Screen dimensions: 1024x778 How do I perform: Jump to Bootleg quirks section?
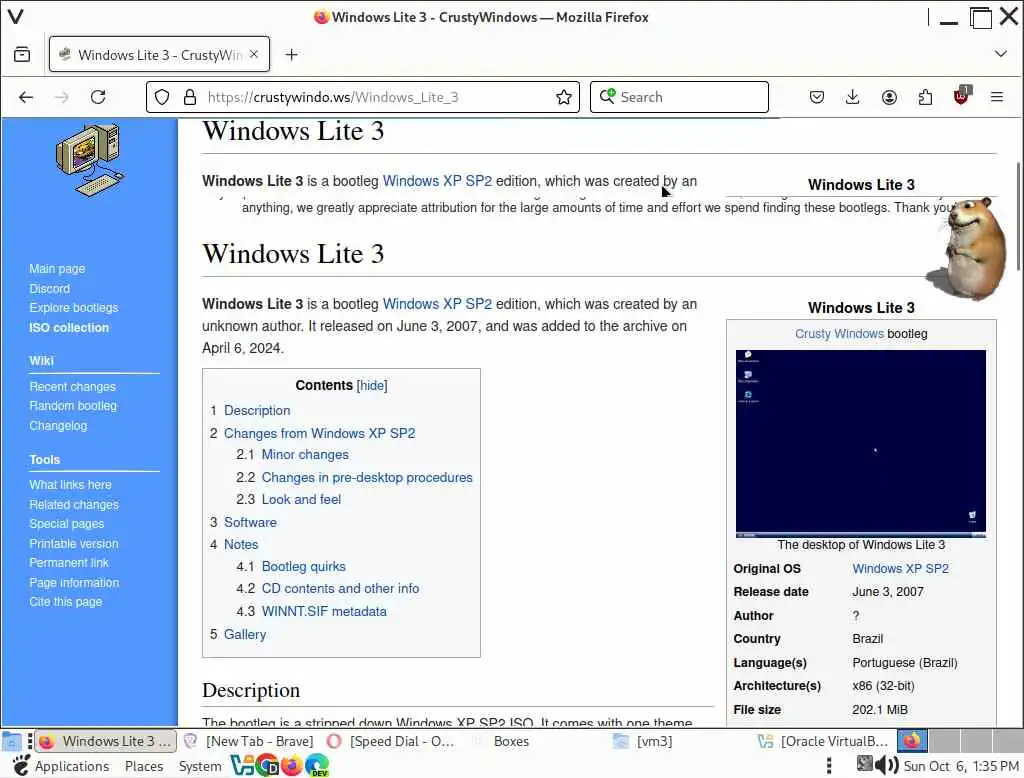pyautogui.click(x=304, y=566)
